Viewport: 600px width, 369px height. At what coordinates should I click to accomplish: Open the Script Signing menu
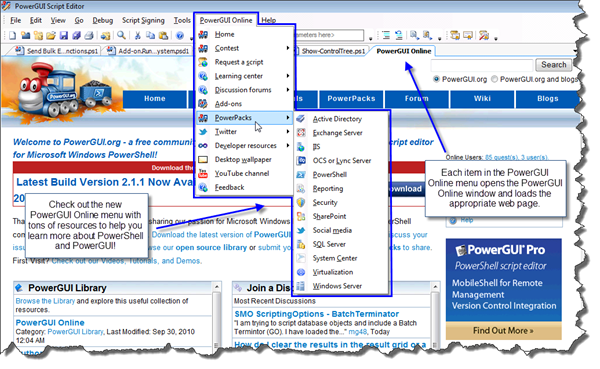tap(143, 20)
